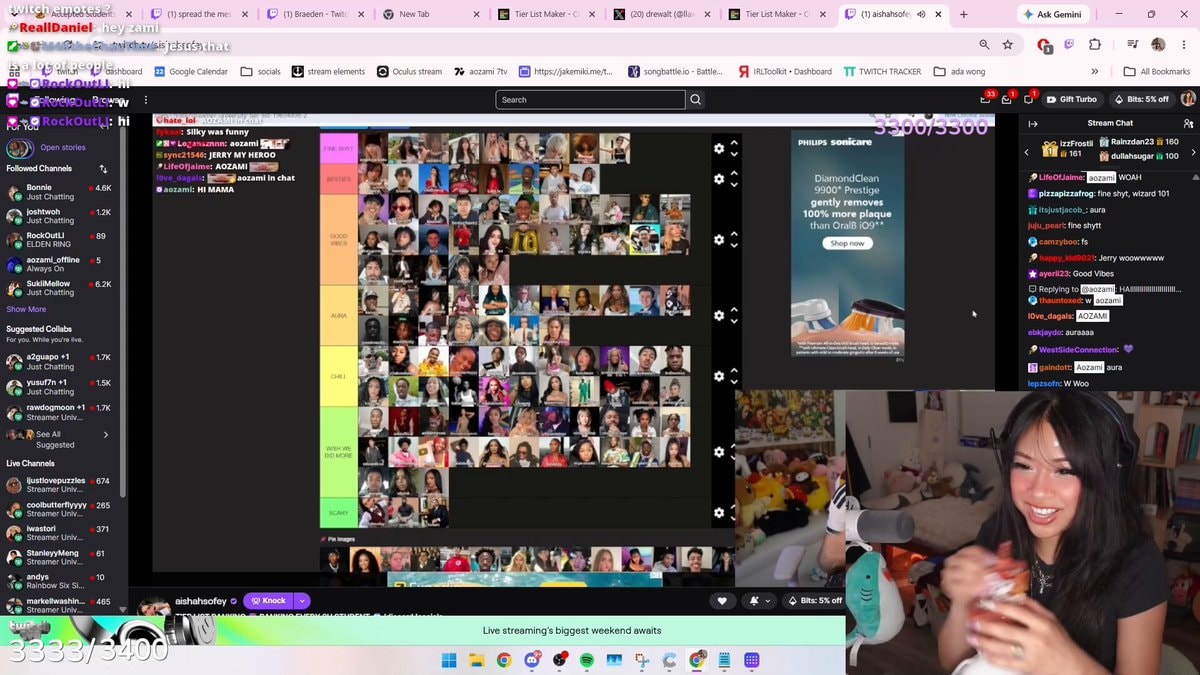The height and width of the screenshot is (675, 1200).
Task: Open the songbattle.io bookmark
Action: pos(675,72)
